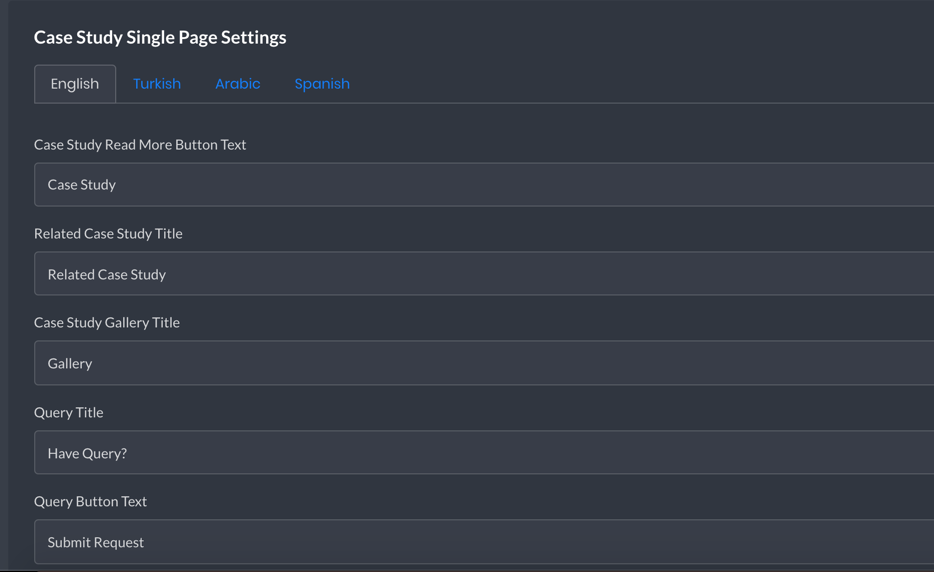The height and width of the screenshot is (572, 934).
Task: Click the dark sidebar strip at left edge
Action: point(4,286)
